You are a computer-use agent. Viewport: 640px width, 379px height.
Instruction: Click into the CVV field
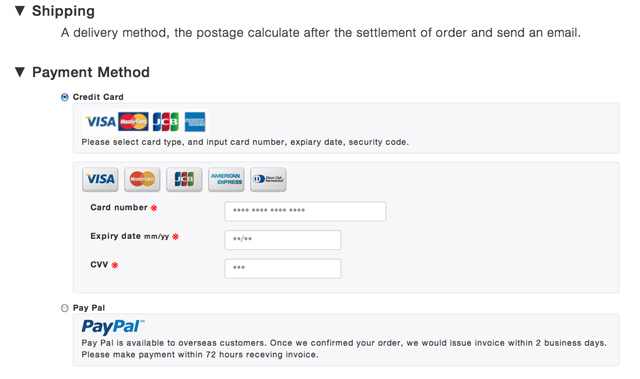(283, 268)
